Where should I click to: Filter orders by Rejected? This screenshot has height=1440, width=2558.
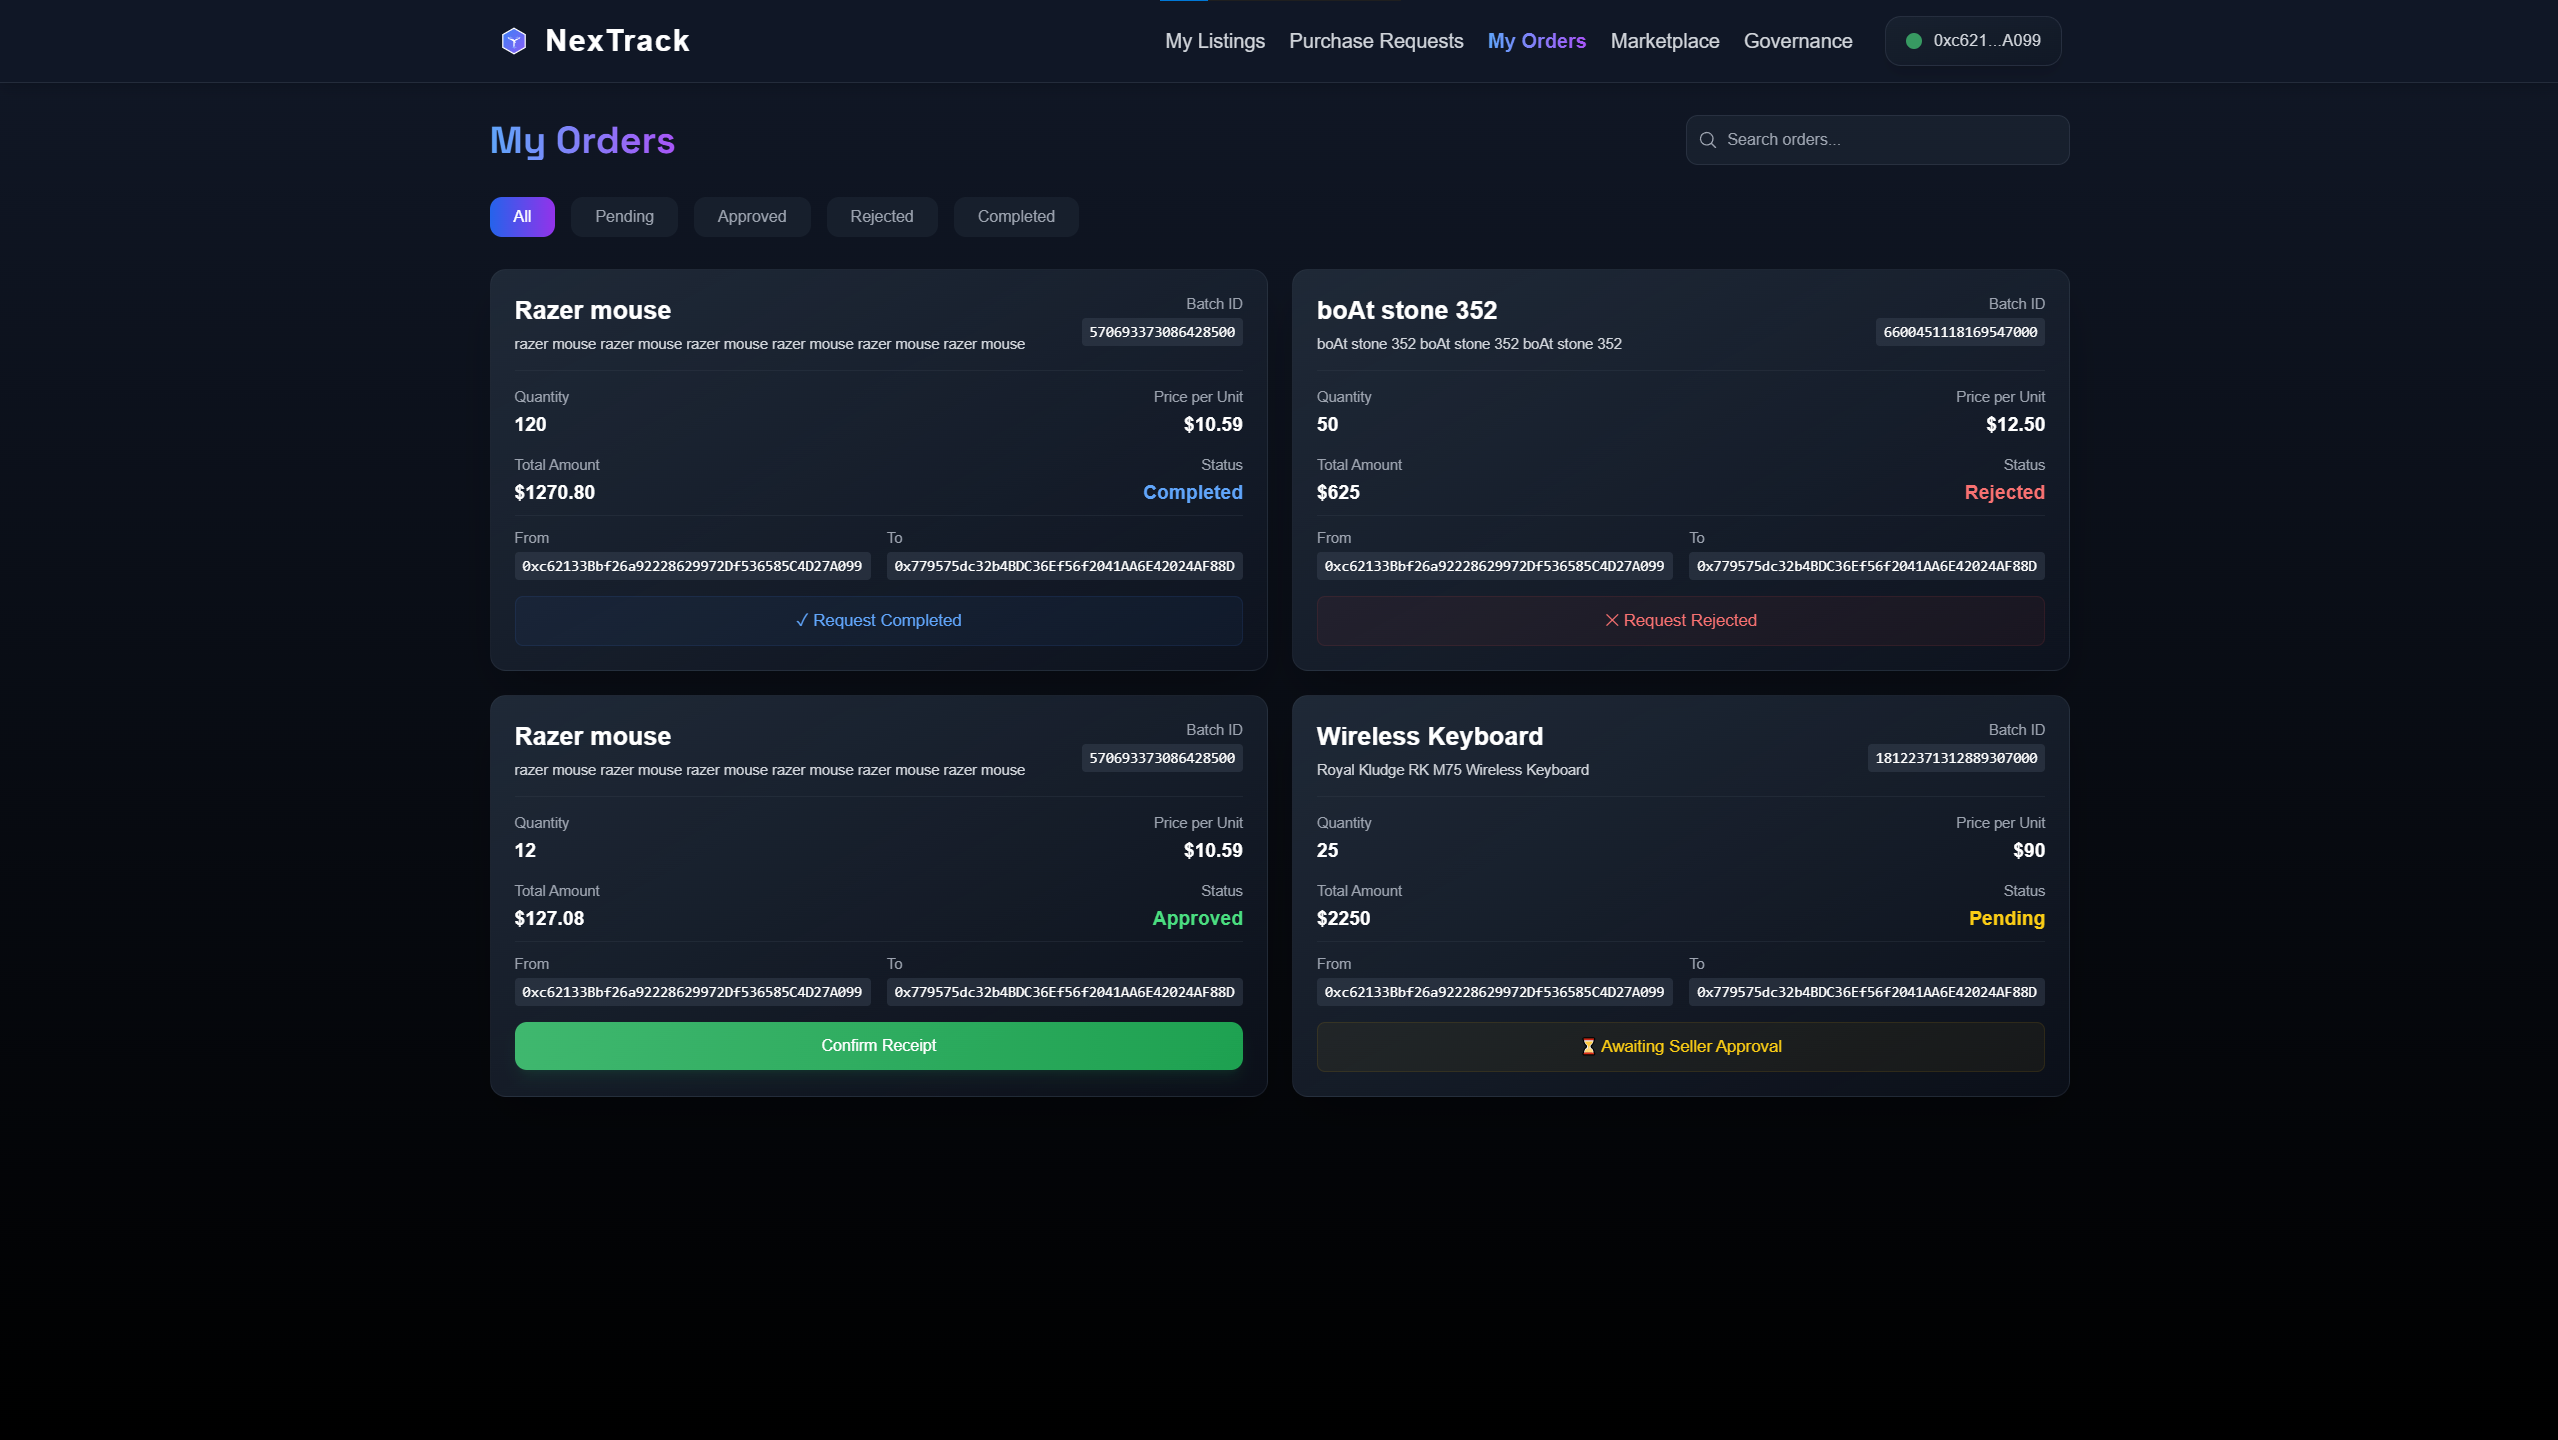click(x=881, y=216)
